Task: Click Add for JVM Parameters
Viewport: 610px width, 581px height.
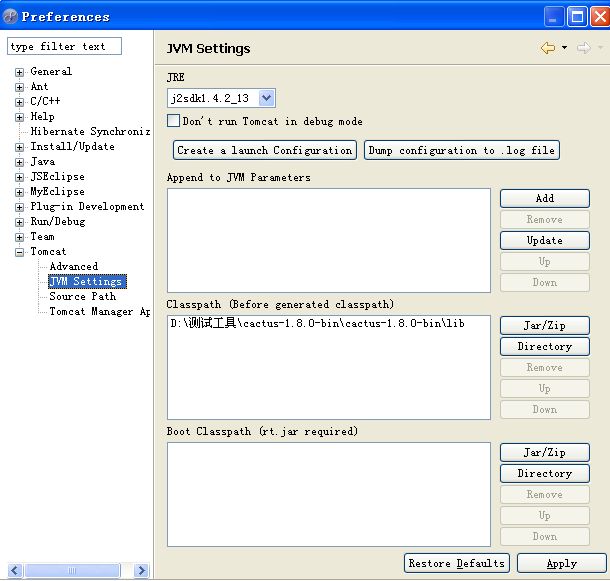Action: pyautogui.click(x=545, y=198)
